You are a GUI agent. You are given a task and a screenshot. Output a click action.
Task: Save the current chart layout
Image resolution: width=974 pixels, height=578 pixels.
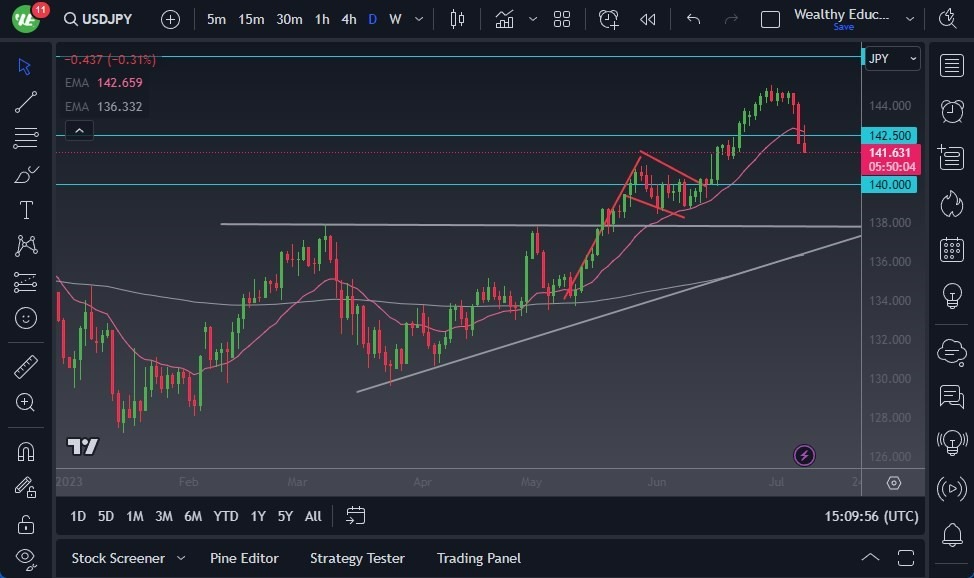(x=845, y=27)
